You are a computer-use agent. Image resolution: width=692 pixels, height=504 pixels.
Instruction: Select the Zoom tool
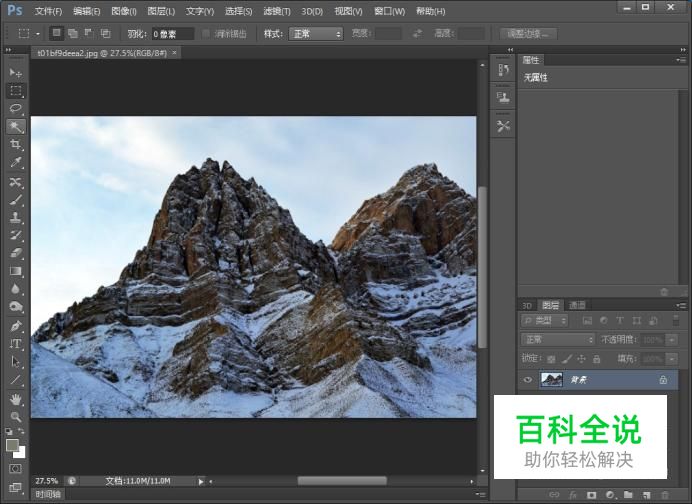coord(16,417)
